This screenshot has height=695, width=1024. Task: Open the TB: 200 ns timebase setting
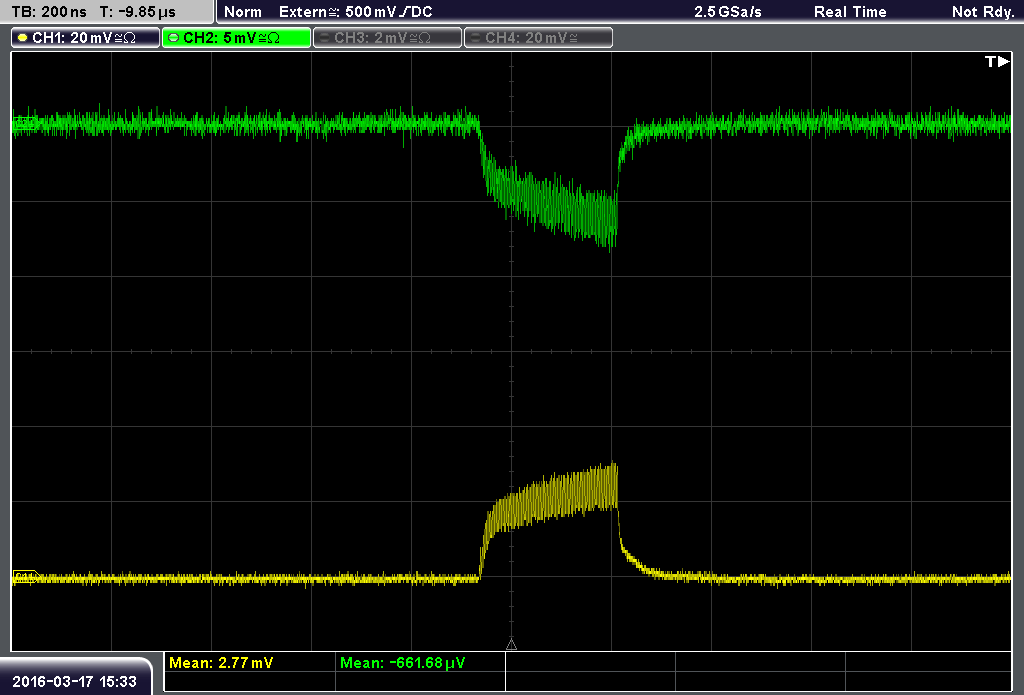click(x=49, y=12)
